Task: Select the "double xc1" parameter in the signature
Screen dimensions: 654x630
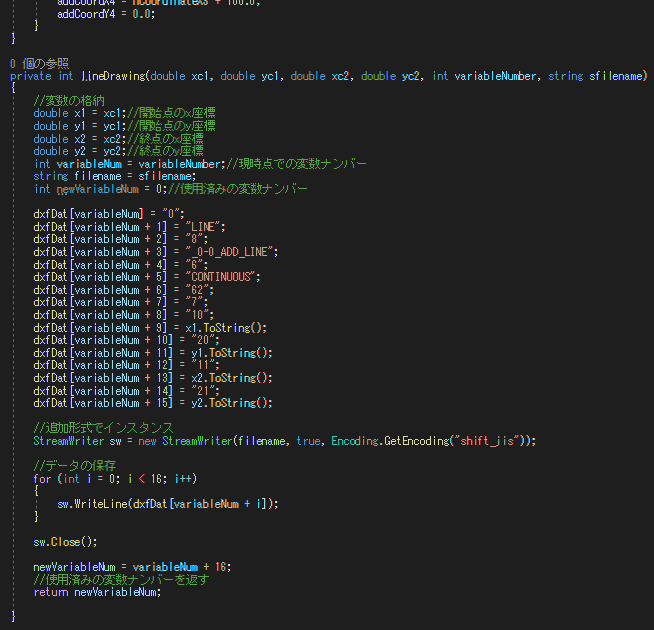Action: point(179,76)
